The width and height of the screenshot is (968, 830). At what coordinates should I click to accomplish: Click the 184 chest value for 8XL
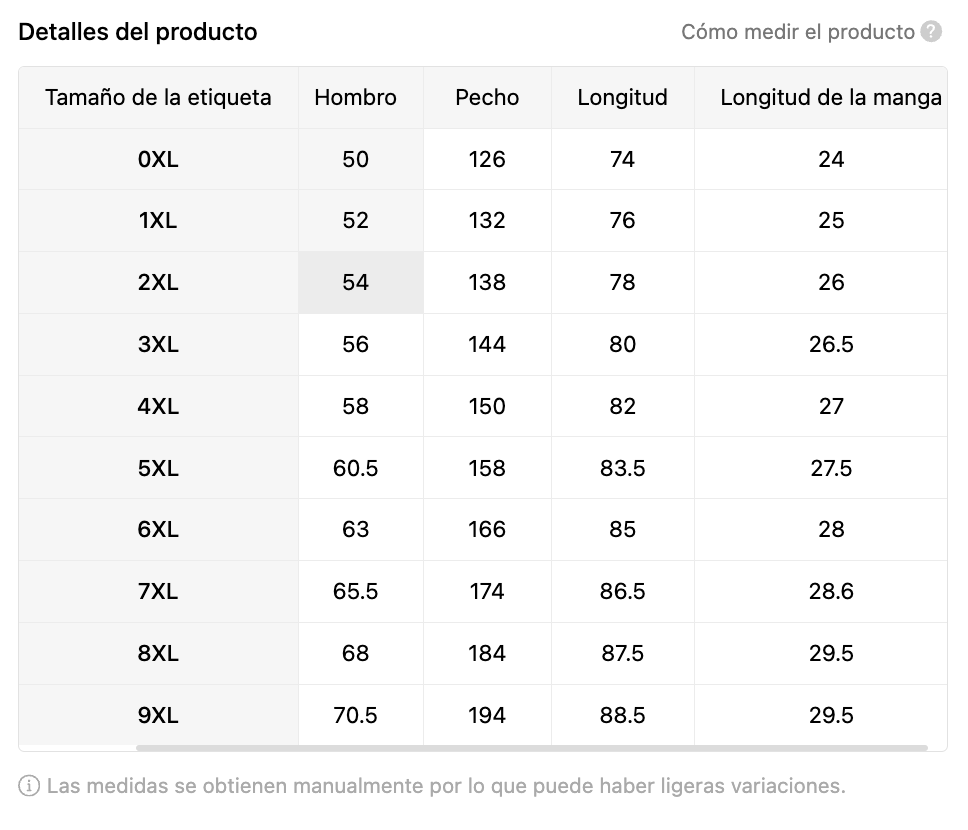pyautogui.click(x=487, y=654)
